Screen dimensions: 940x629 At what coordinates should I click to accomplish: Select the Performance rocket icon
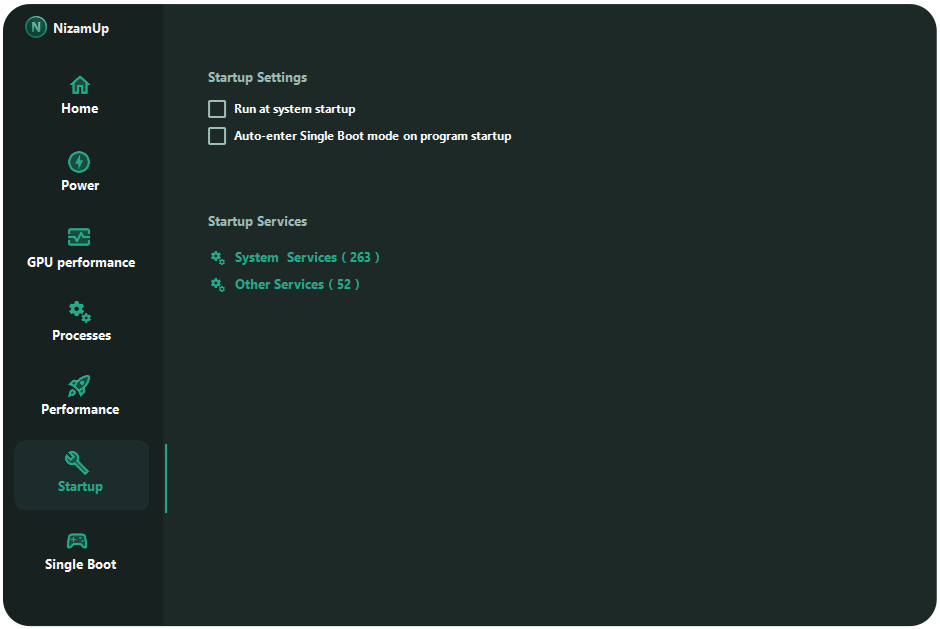click(x=80, y=386)
